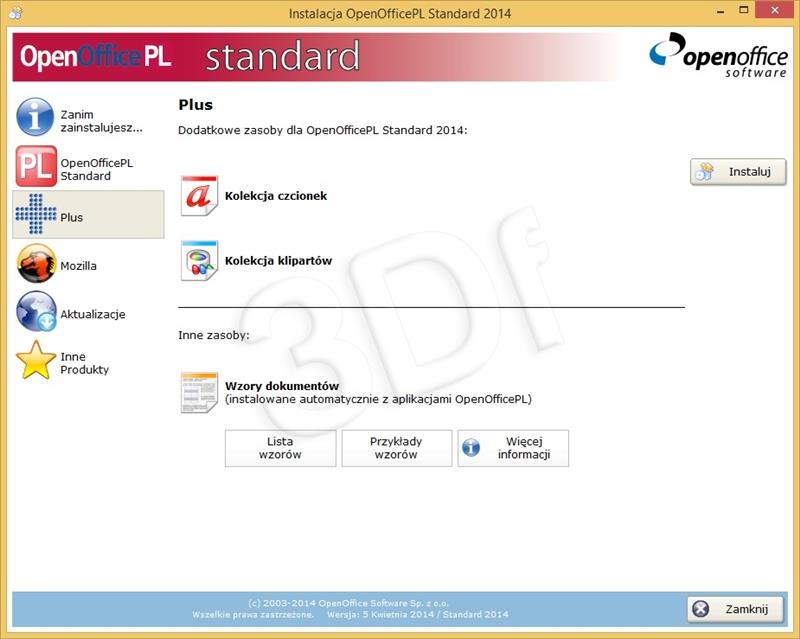Maximize the installer window

click(744, 11)
